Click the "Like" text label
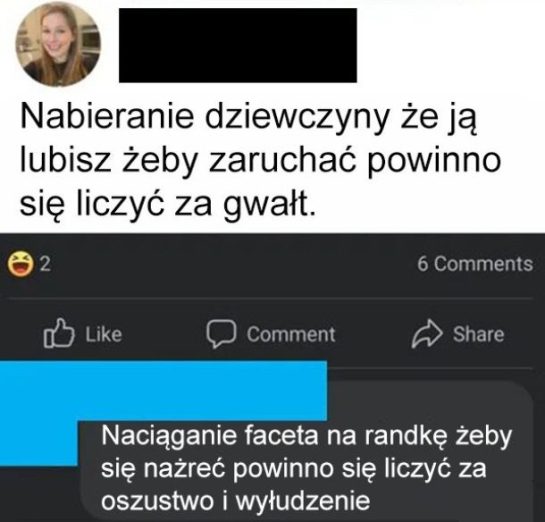Image resolution: width=545 pixels, height=522 pixels. coord(104,334)
